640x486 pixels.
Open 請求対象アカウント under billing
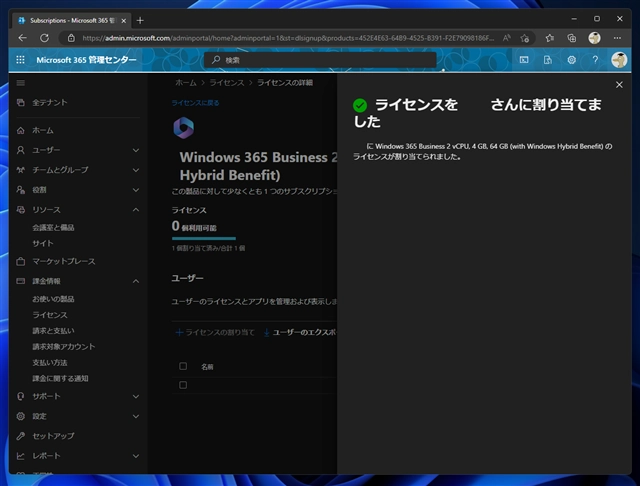64,346
